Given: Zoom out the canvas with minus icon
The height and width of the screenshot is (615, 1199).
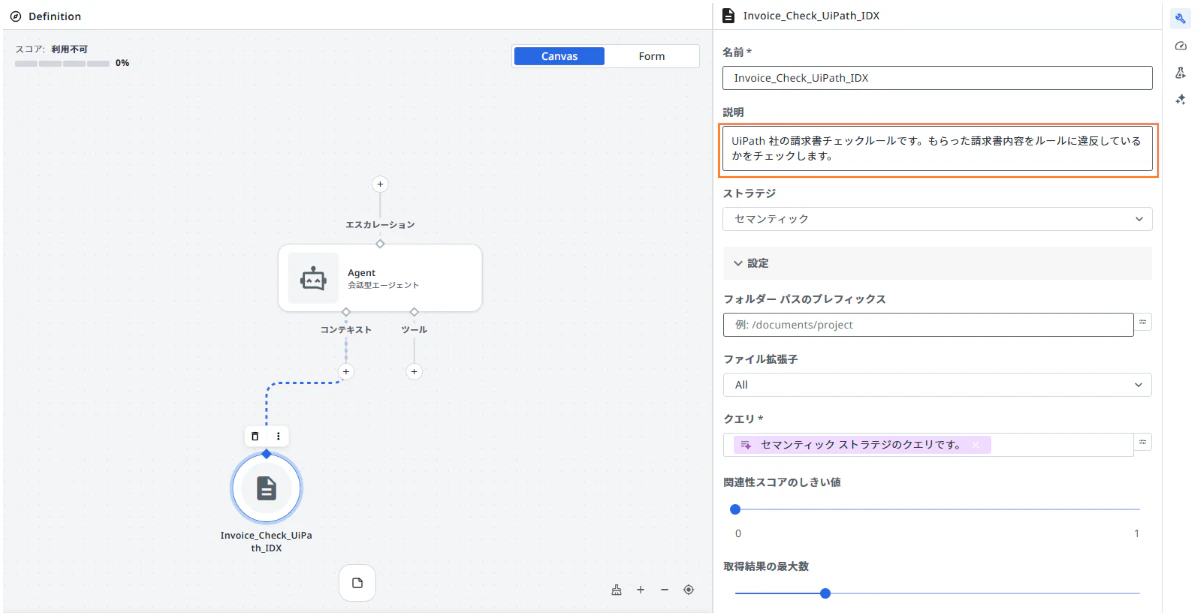Looking at the screenshot, I should click(664, 590).
